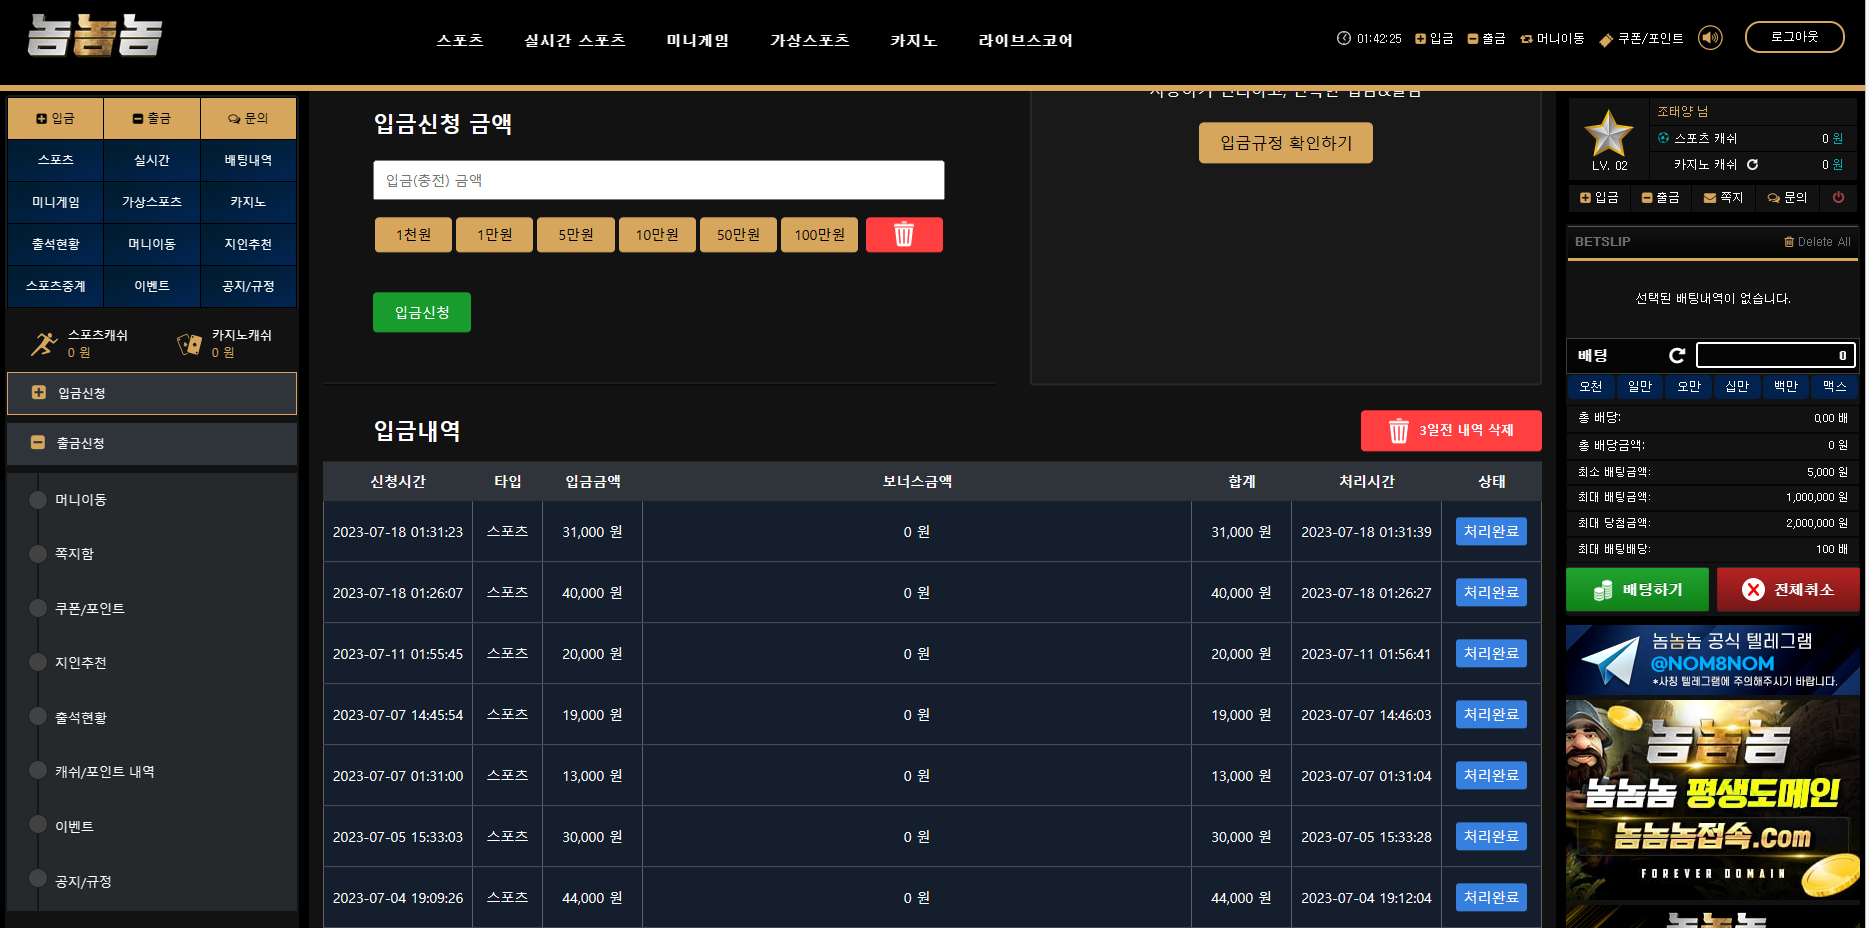Focus the 입금(충전) 금액 input field
The image size is (1869, 928).
658,180
